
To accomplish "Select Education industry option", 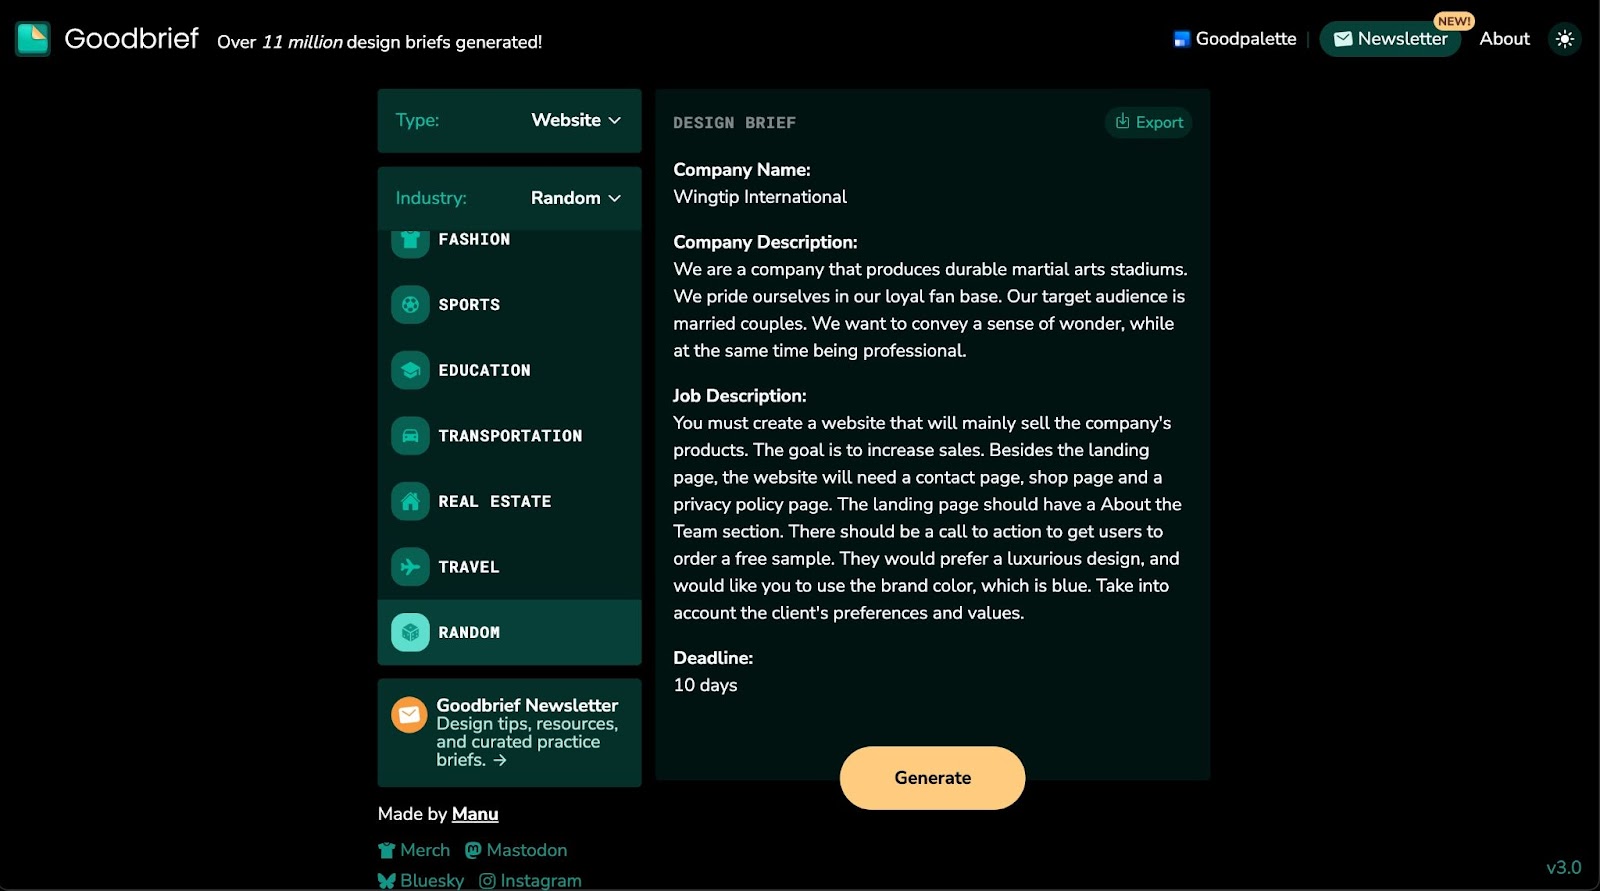I will pyautogui.click(x=509, y=370).
